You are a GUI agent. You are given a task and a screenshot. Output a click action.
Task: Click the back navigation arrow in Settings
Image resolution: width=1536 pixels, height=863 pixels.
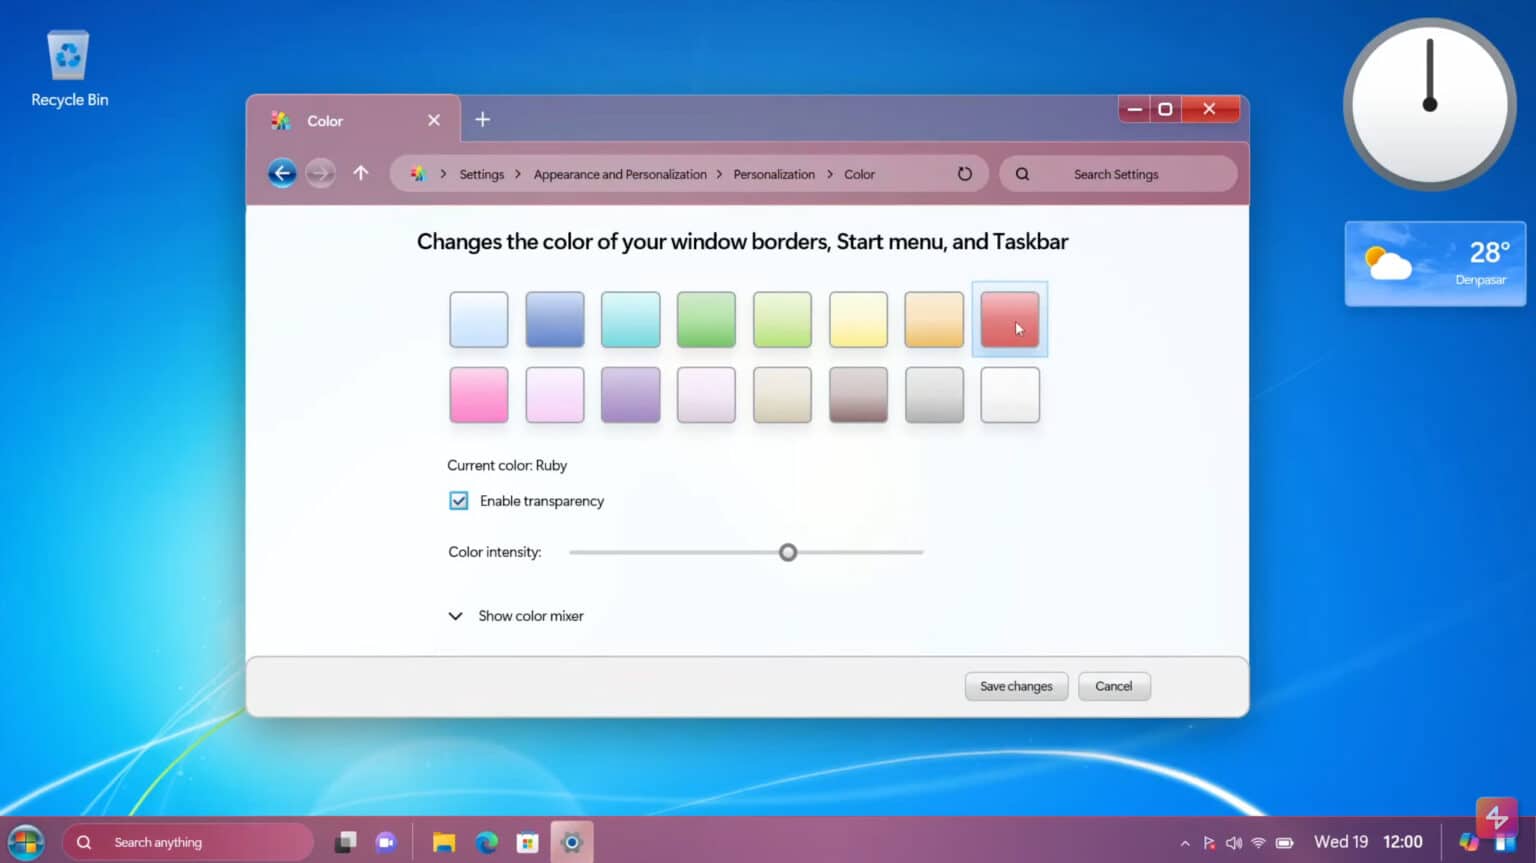(282, 173)
